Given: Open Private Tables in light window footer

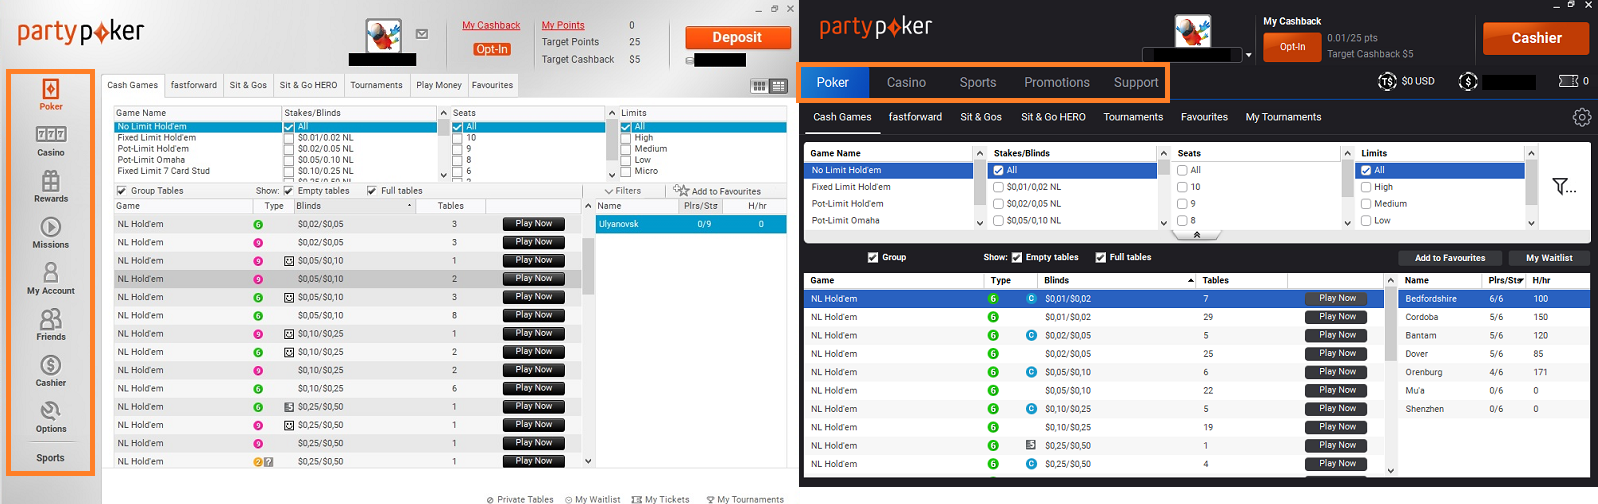Looking at the screenshot, I should click(520, 499).
